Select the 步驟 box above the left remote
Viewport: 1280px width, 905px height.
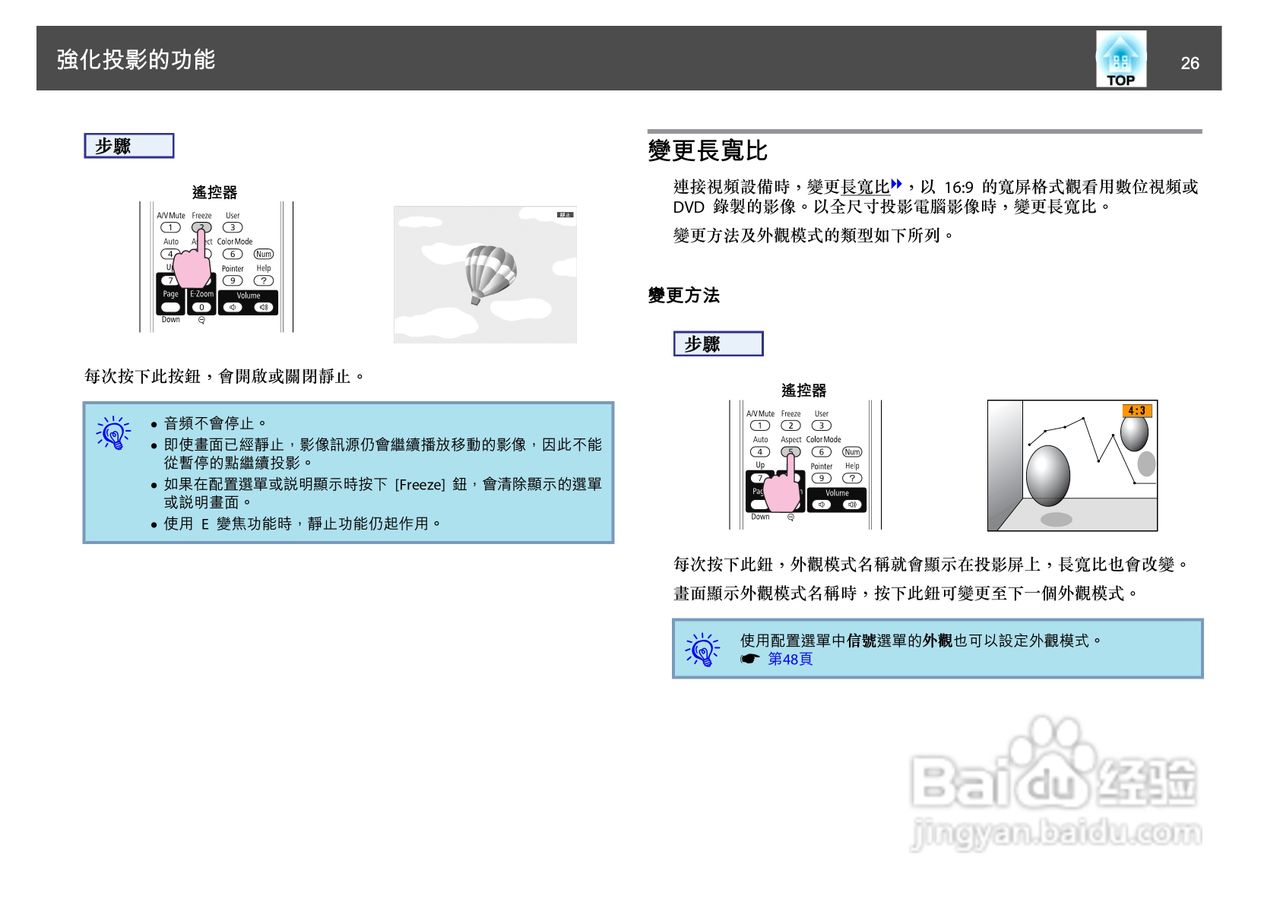coord(128,145)
